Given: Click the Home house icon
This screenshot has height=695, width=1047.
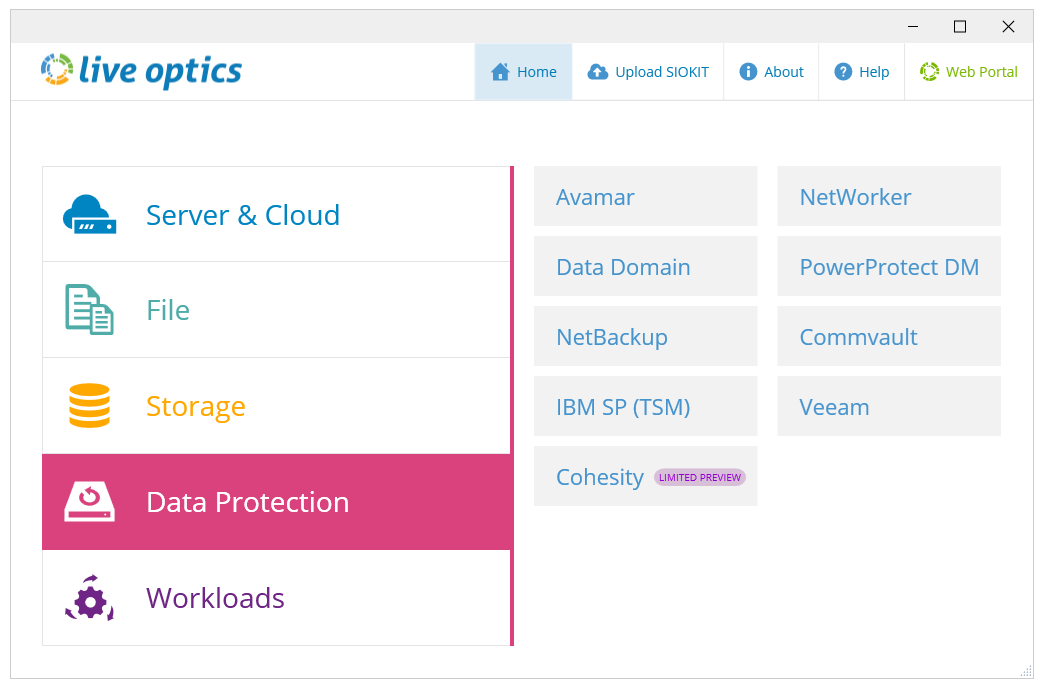Looking at the screenshot, I should pyautogui.click(x=500, y=72).
